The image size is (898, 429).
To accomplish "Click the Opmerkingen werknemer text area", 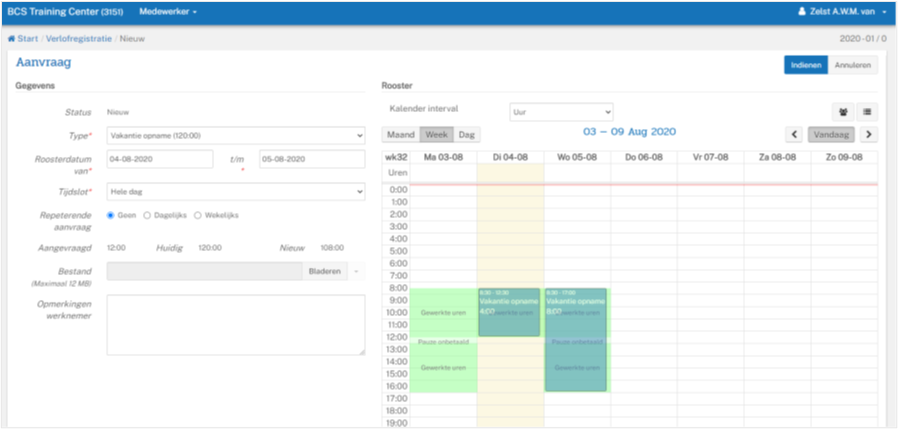I will (235, 325).
